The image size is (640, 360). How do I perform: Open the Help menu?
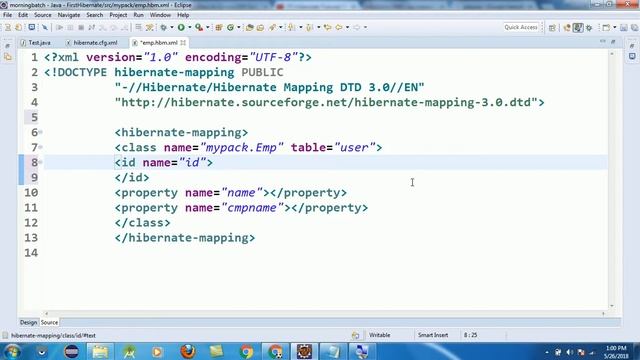pos(183,15)
